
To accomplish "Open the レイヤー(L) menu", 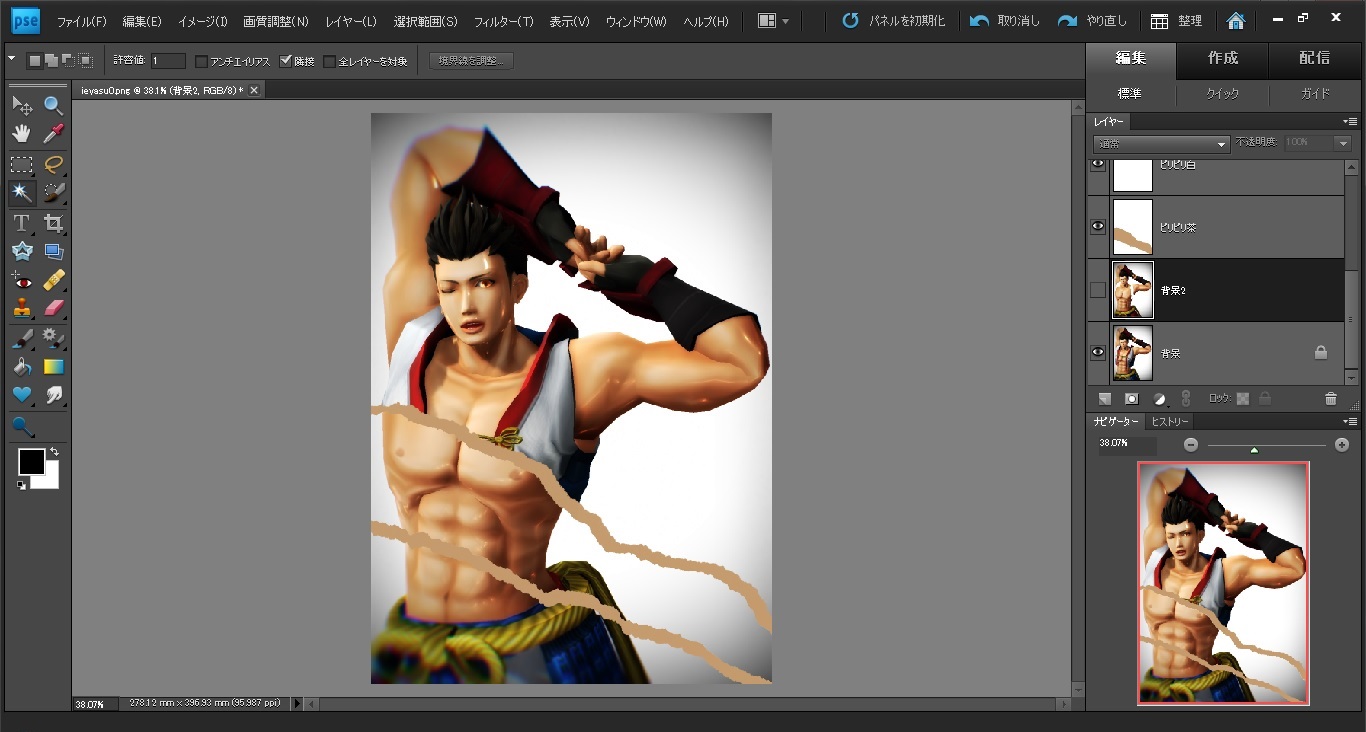I will pos(351,21).
